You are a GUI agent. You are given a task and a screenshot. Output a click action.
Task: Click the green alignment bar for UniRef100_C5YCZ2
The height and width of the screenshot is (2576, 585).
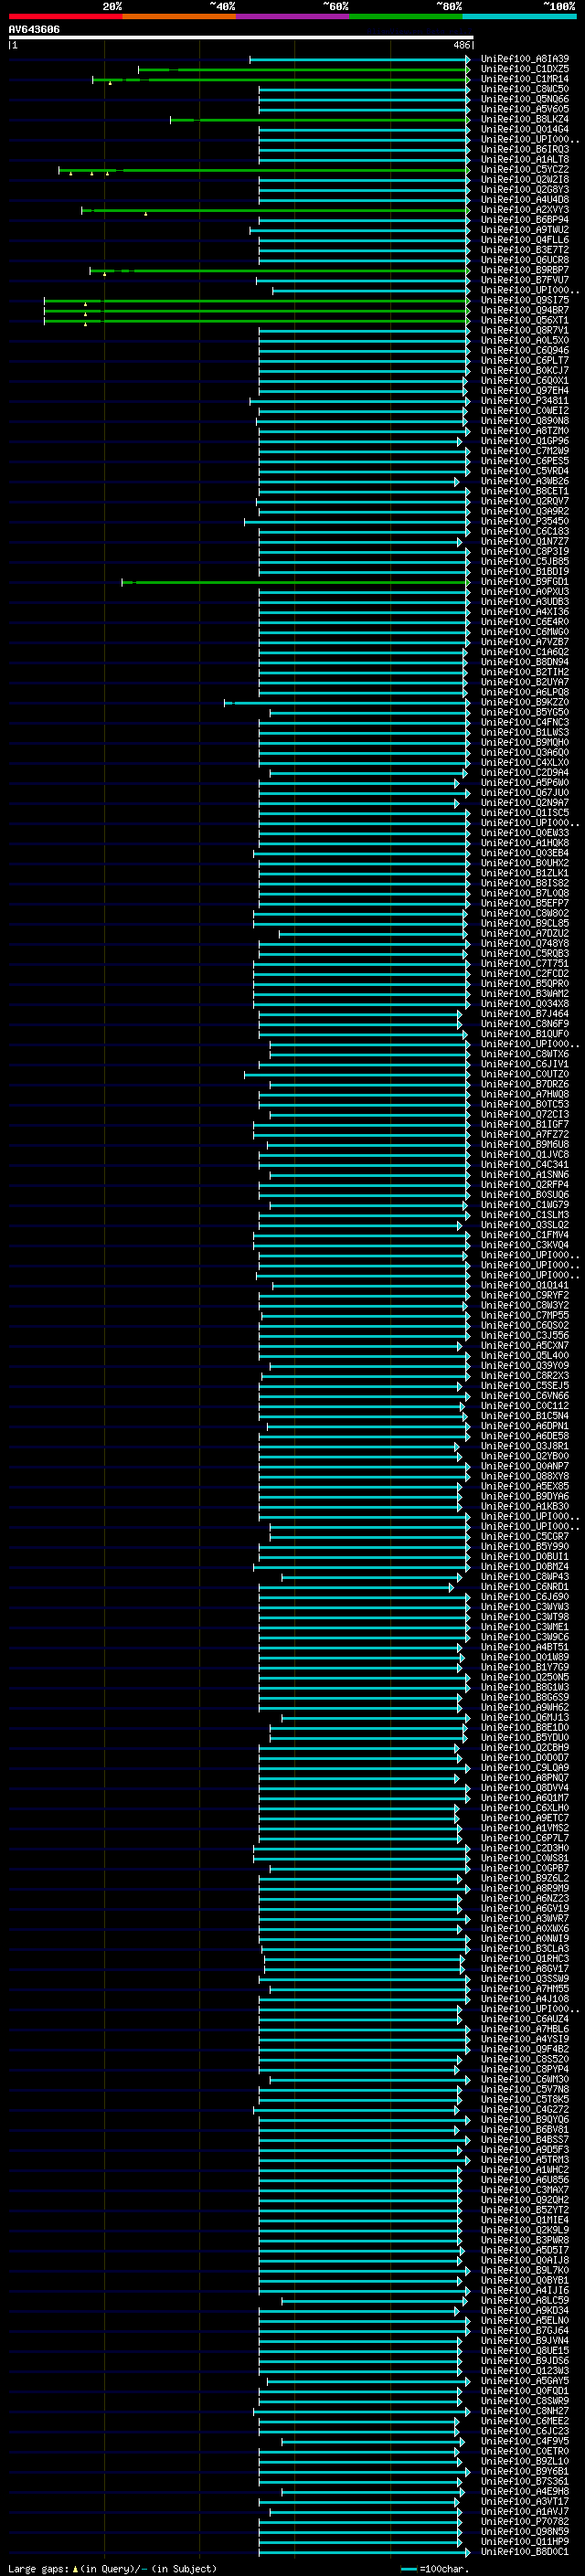[264, 170]
